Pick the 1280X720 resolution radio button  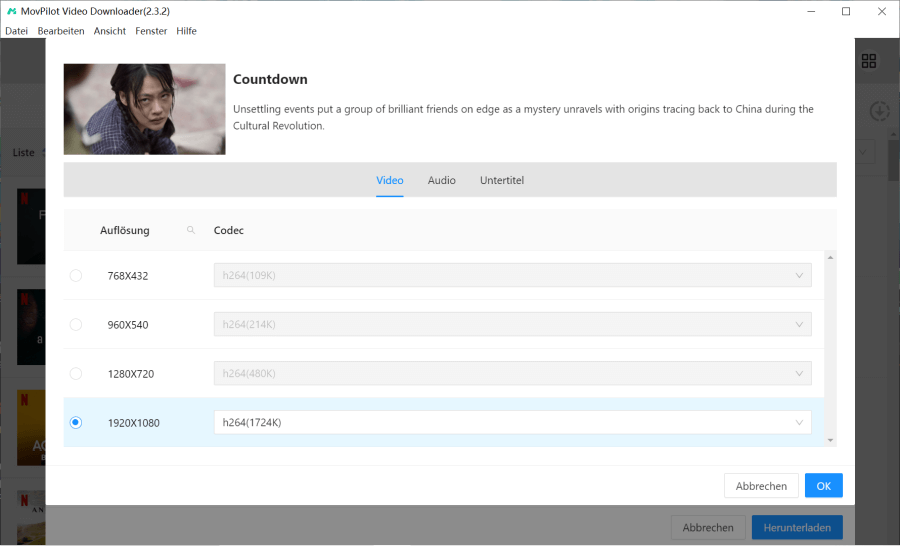point(76,374)
